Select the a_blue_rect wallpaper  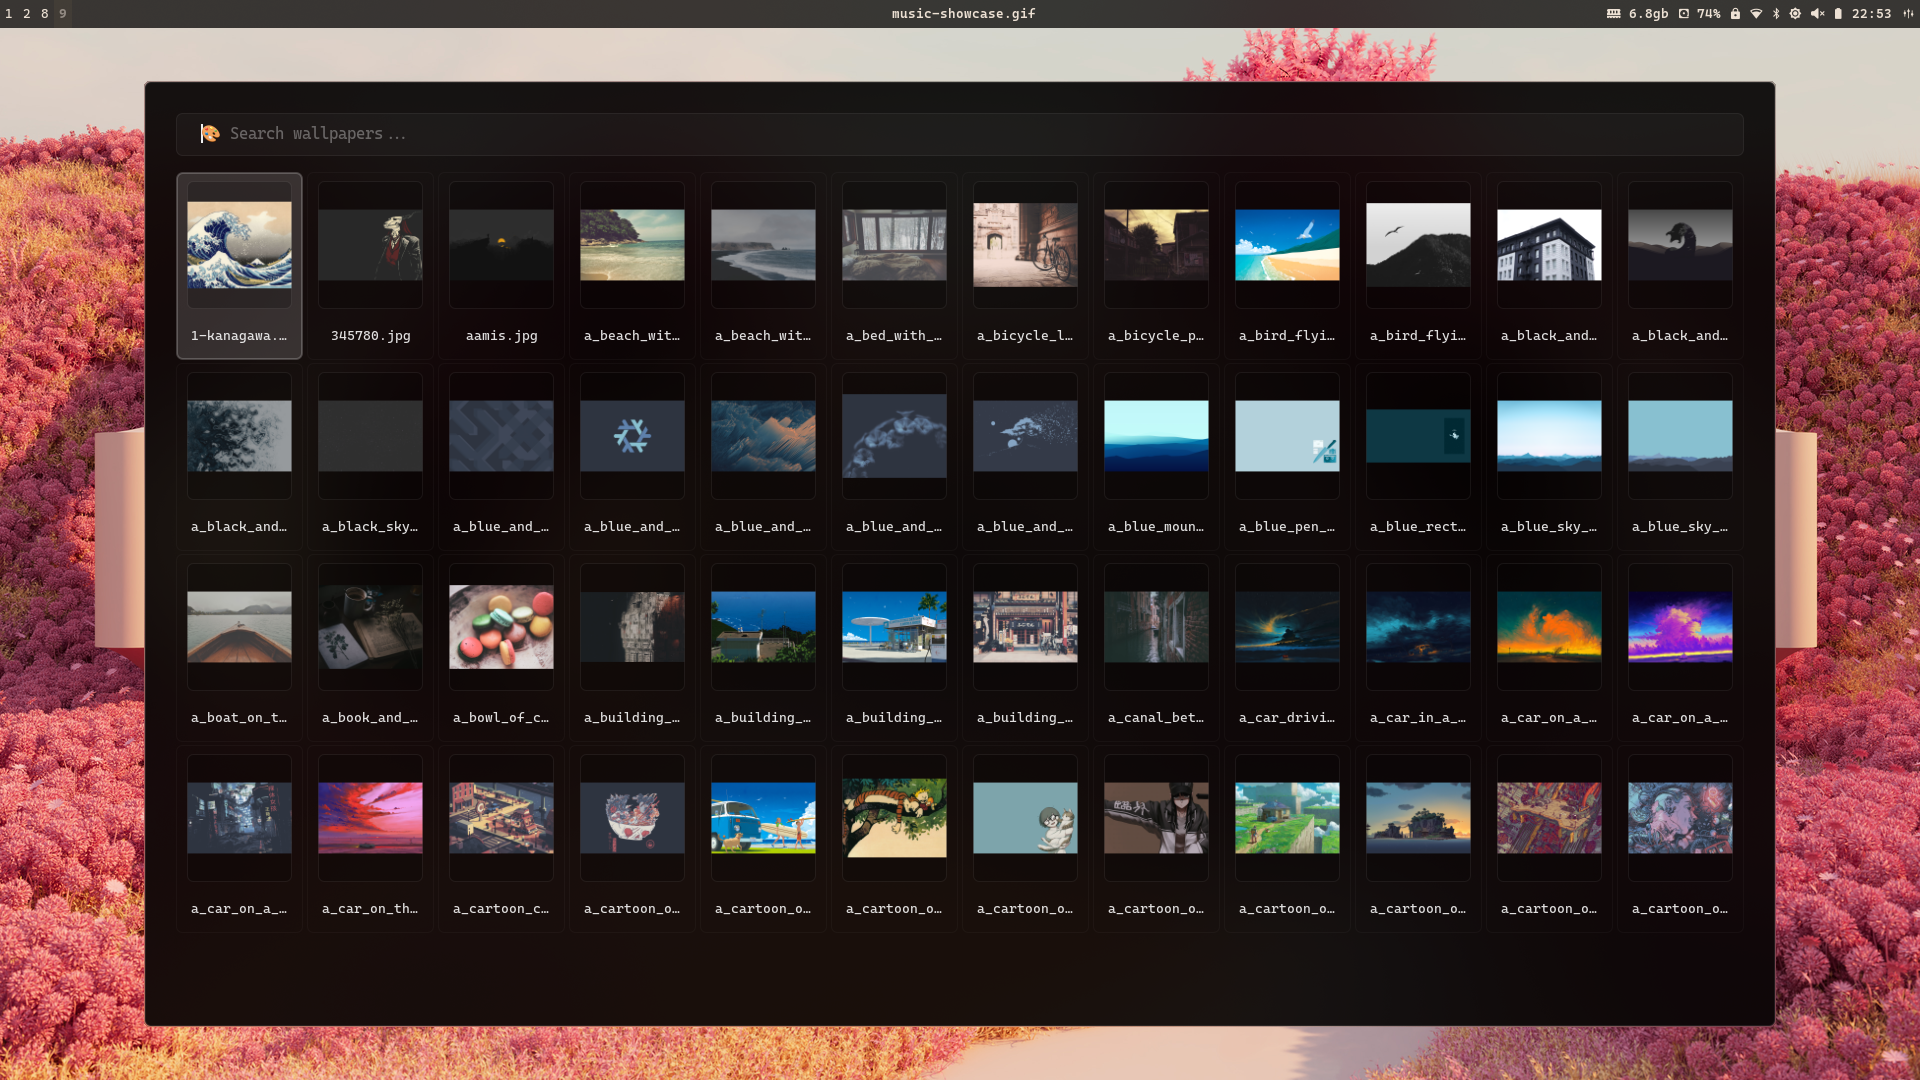(1418, 457)
